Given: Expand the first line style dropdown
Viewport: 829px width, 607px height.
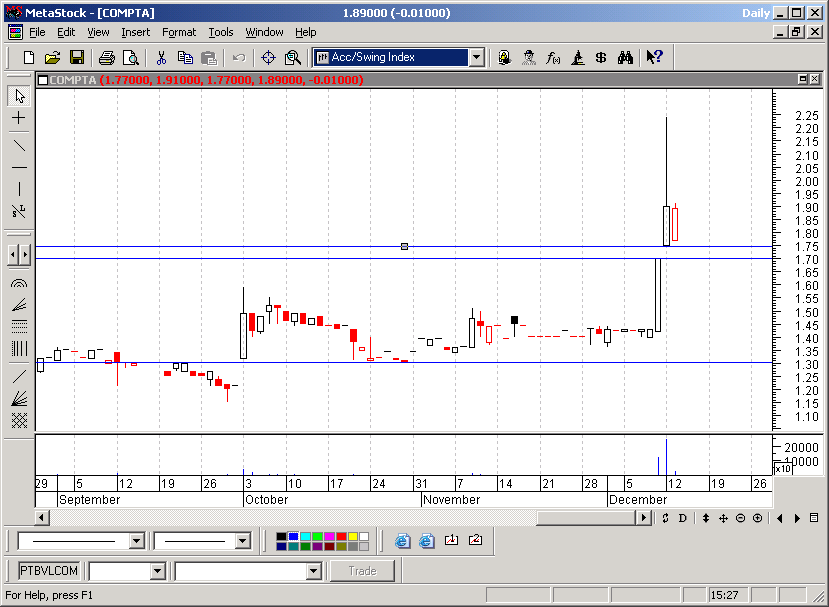Looking at the screenshot, I should (x=137, y=541).
